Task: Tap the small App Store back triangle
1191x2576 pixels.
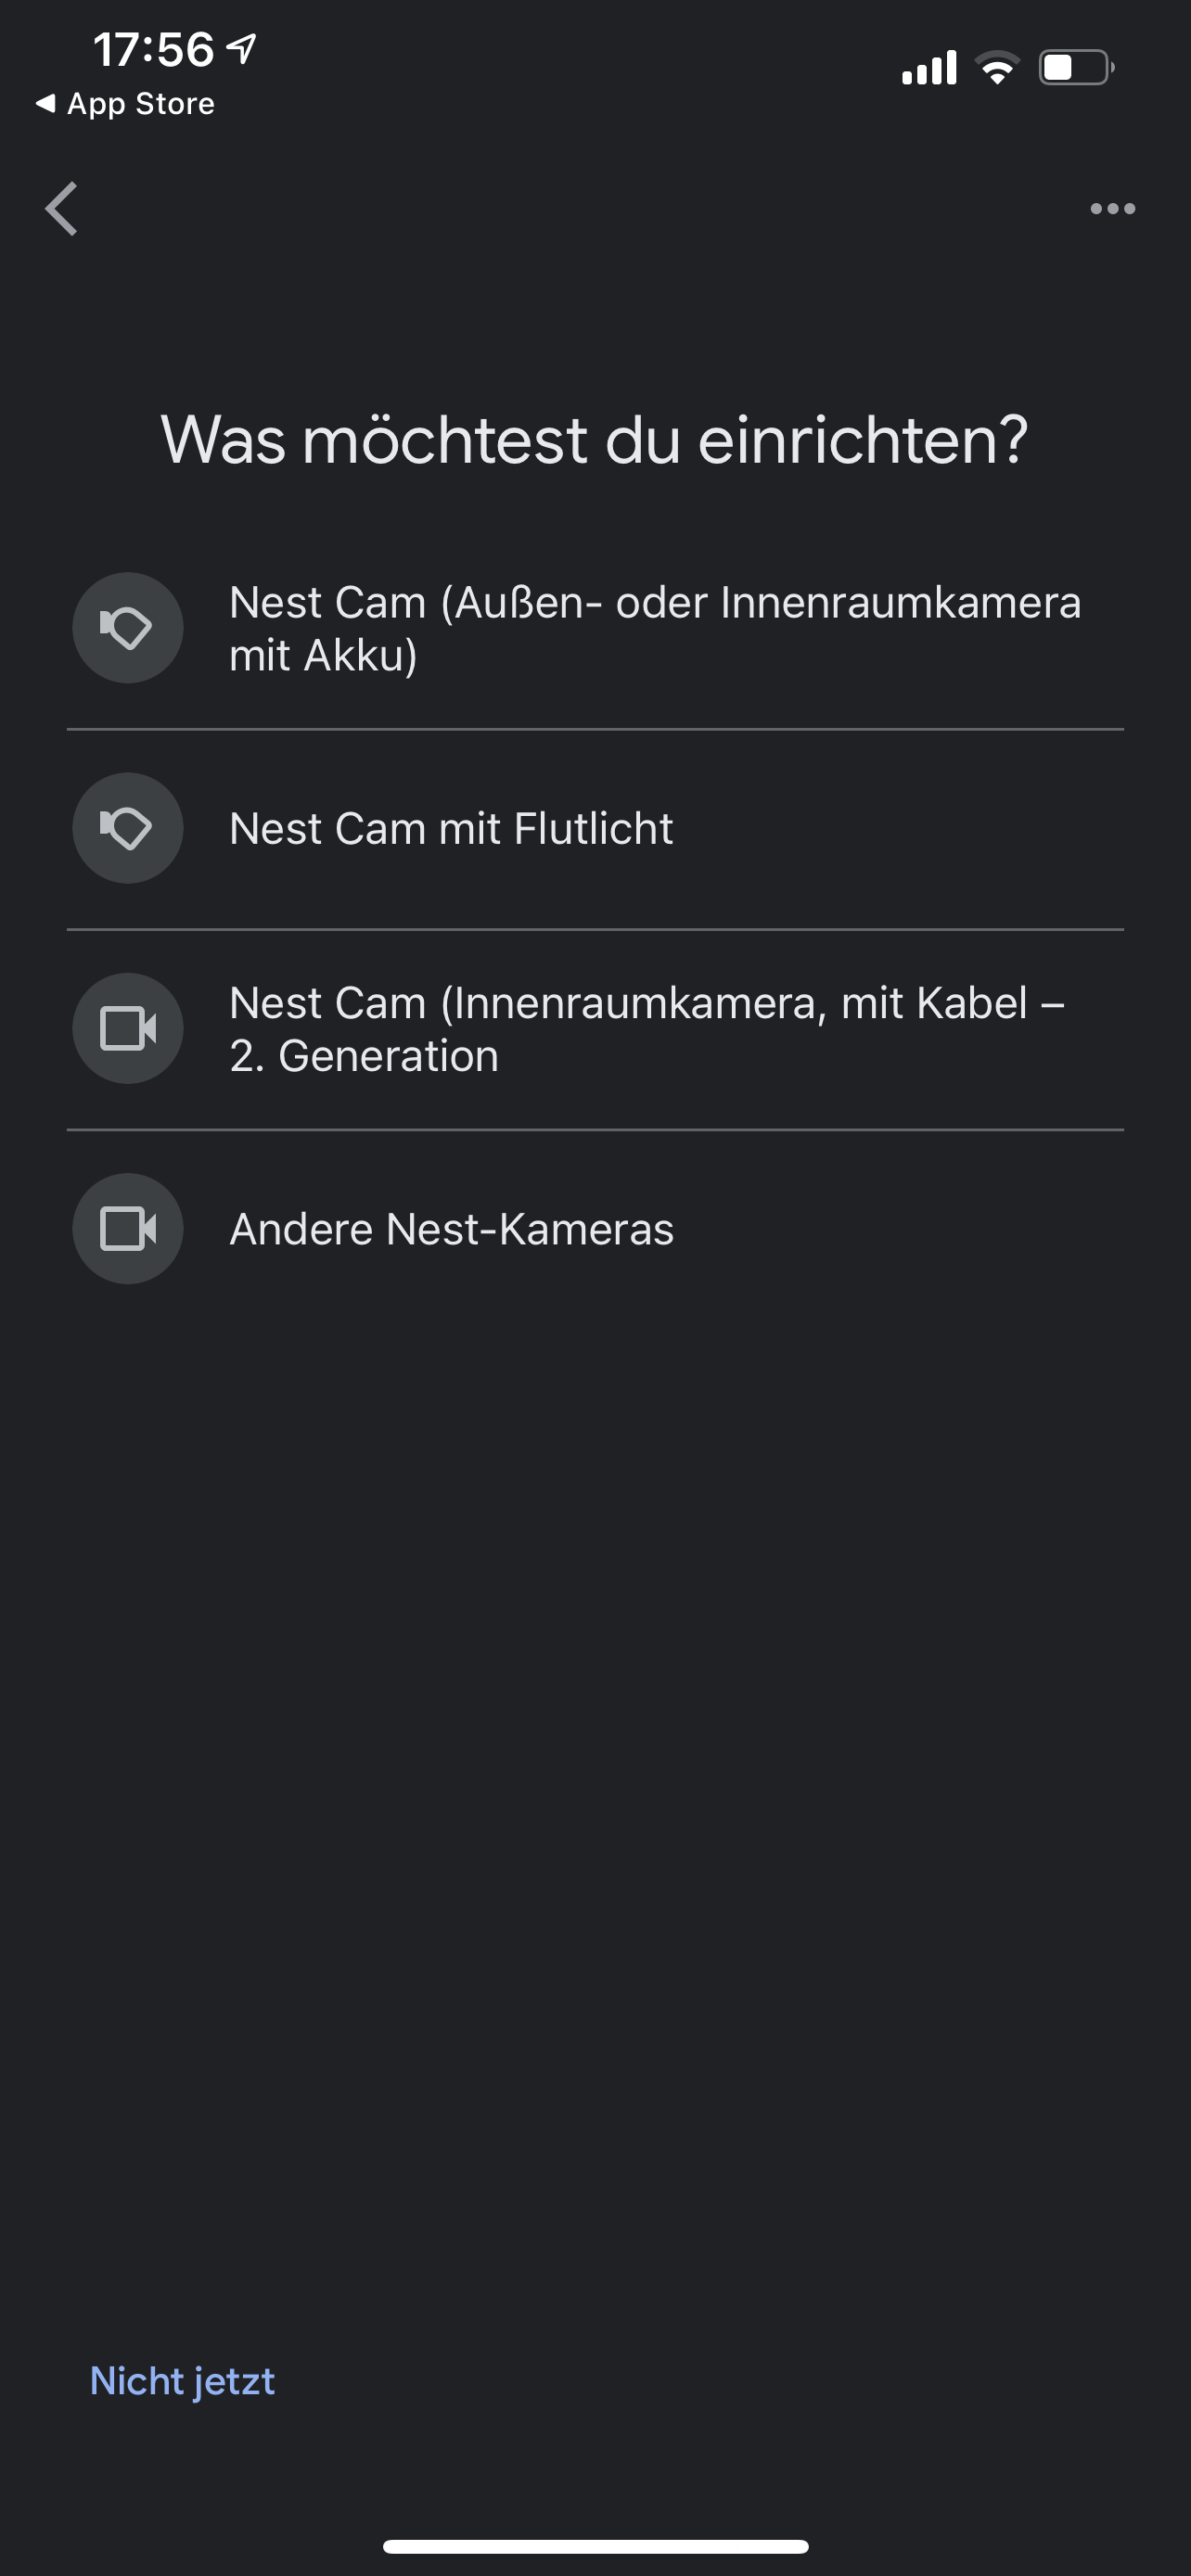Action: 45,103
